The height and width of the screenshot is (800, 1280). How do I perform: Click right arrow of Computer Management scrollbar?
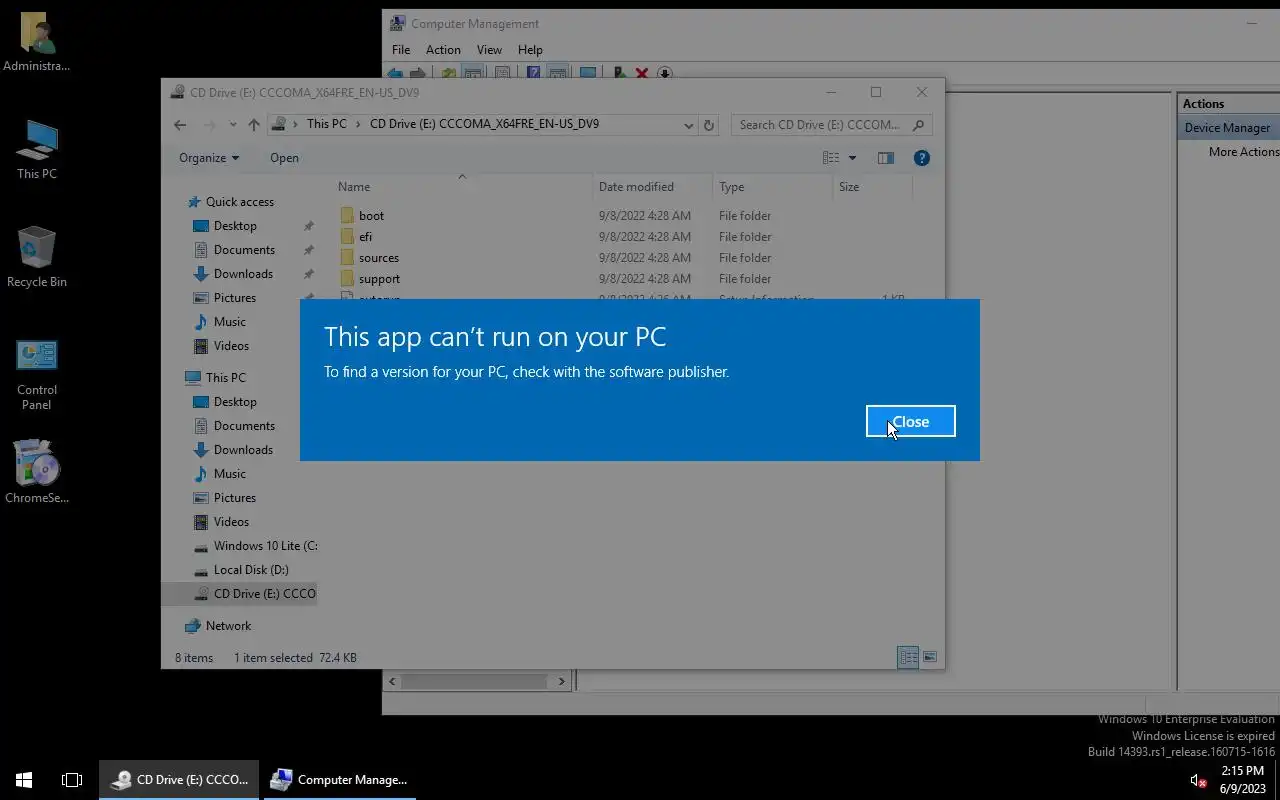click(561, 681)
